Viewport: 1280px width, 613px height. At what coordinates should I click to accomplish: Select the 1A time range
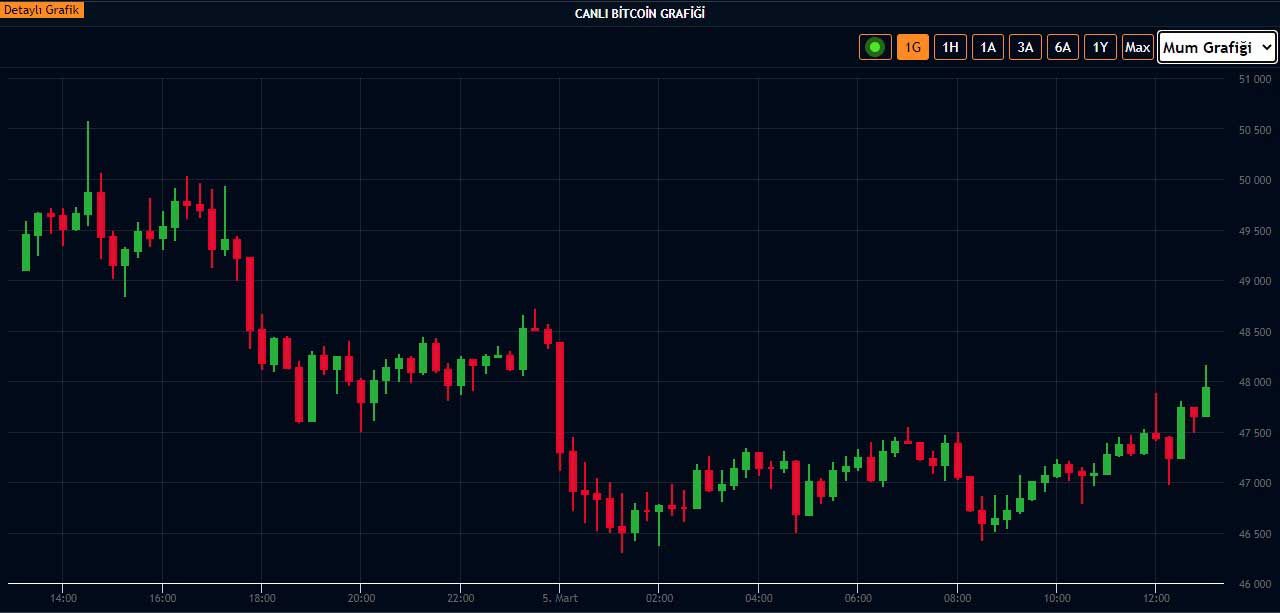pos(988,47)
